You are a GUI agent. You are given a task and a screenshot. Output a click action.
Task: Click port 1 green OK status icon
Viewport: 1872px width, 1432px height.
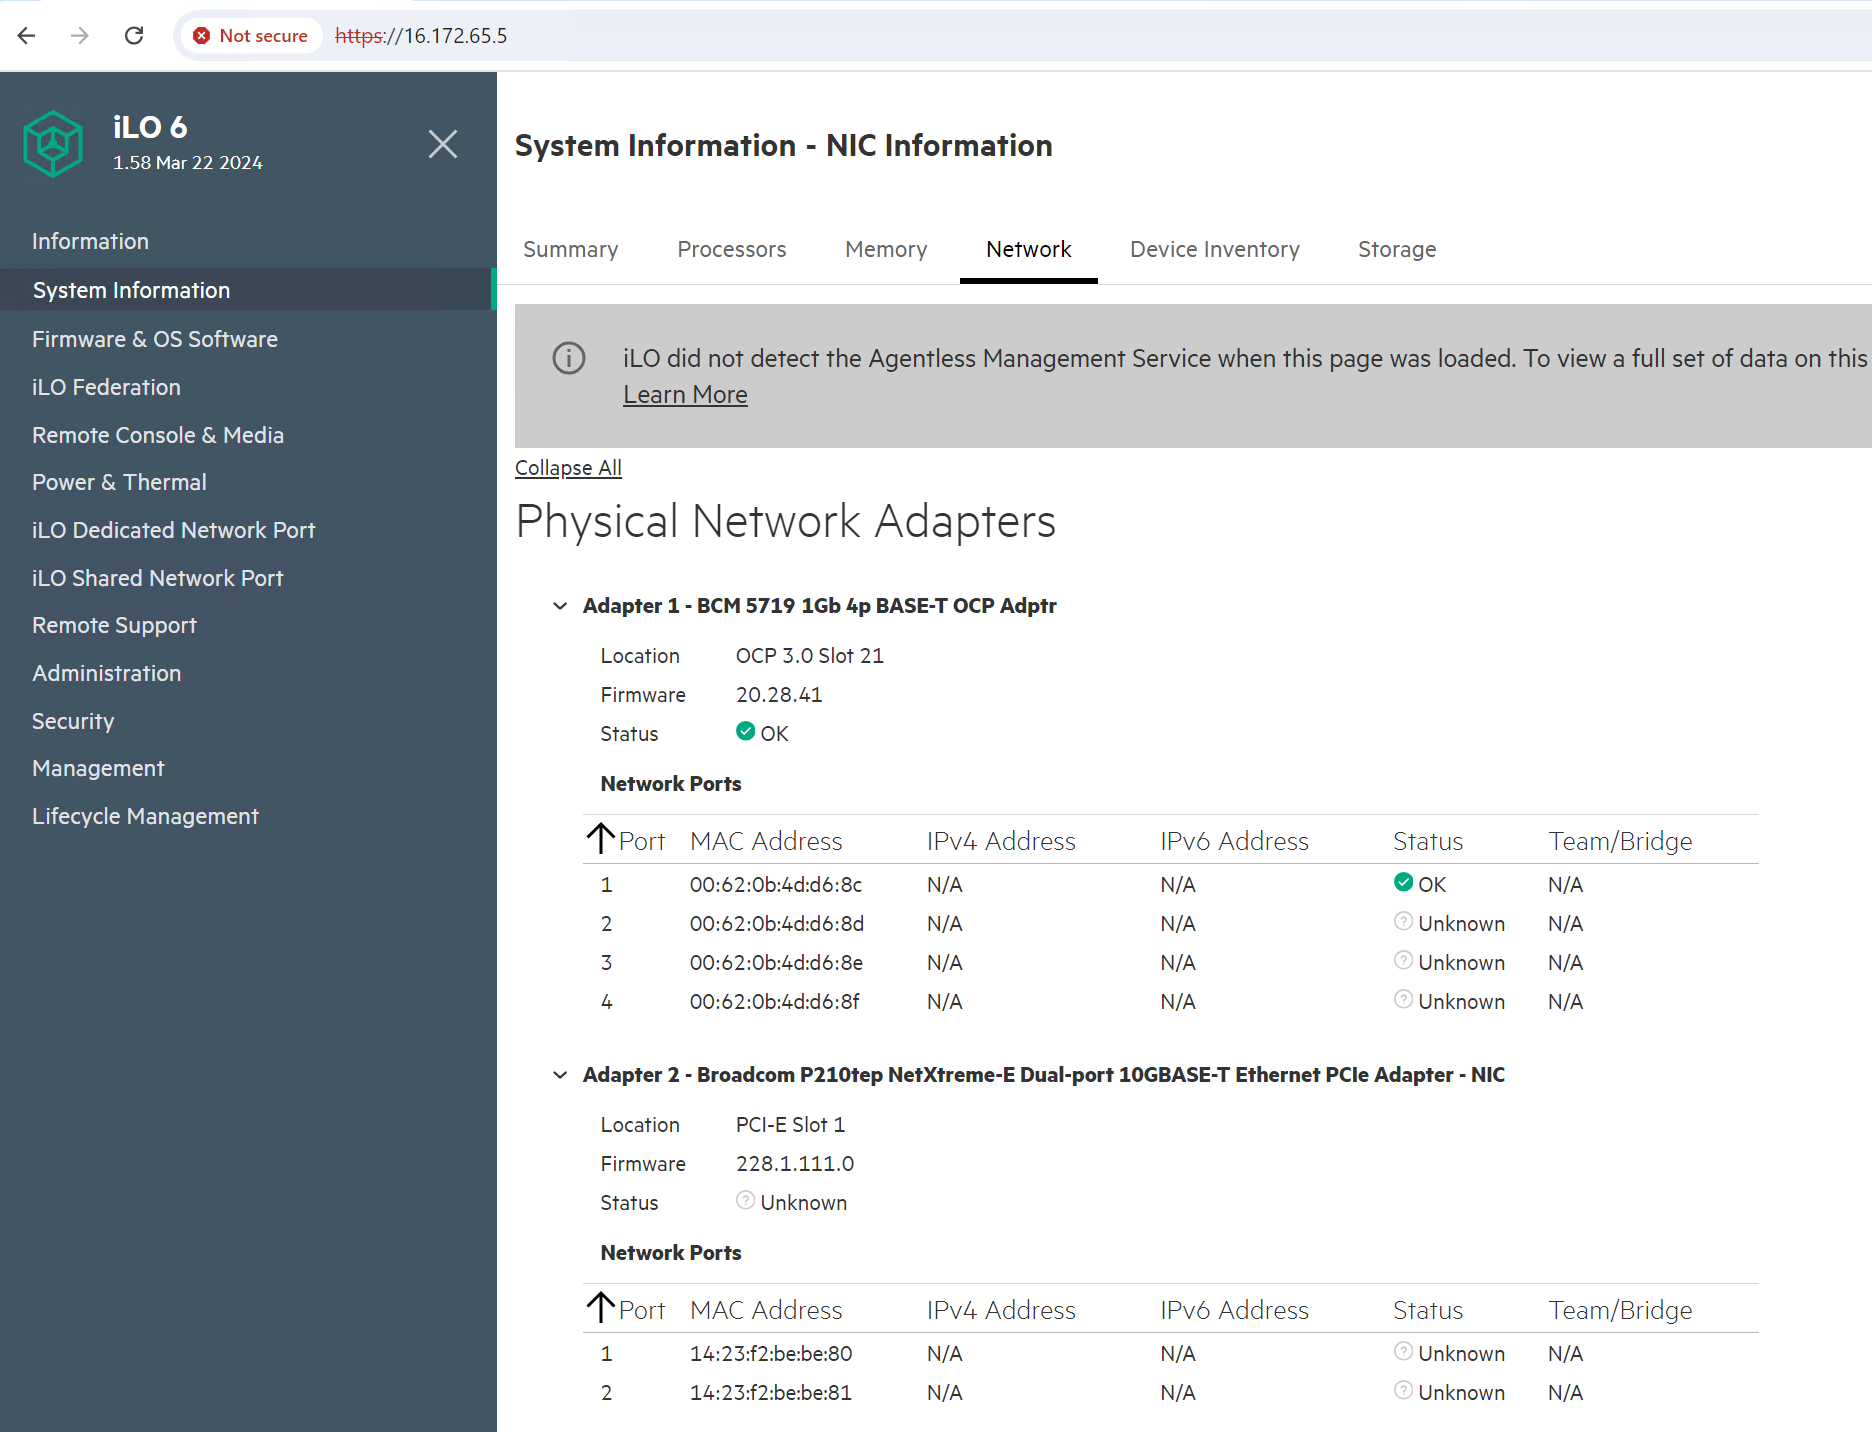1403,882
